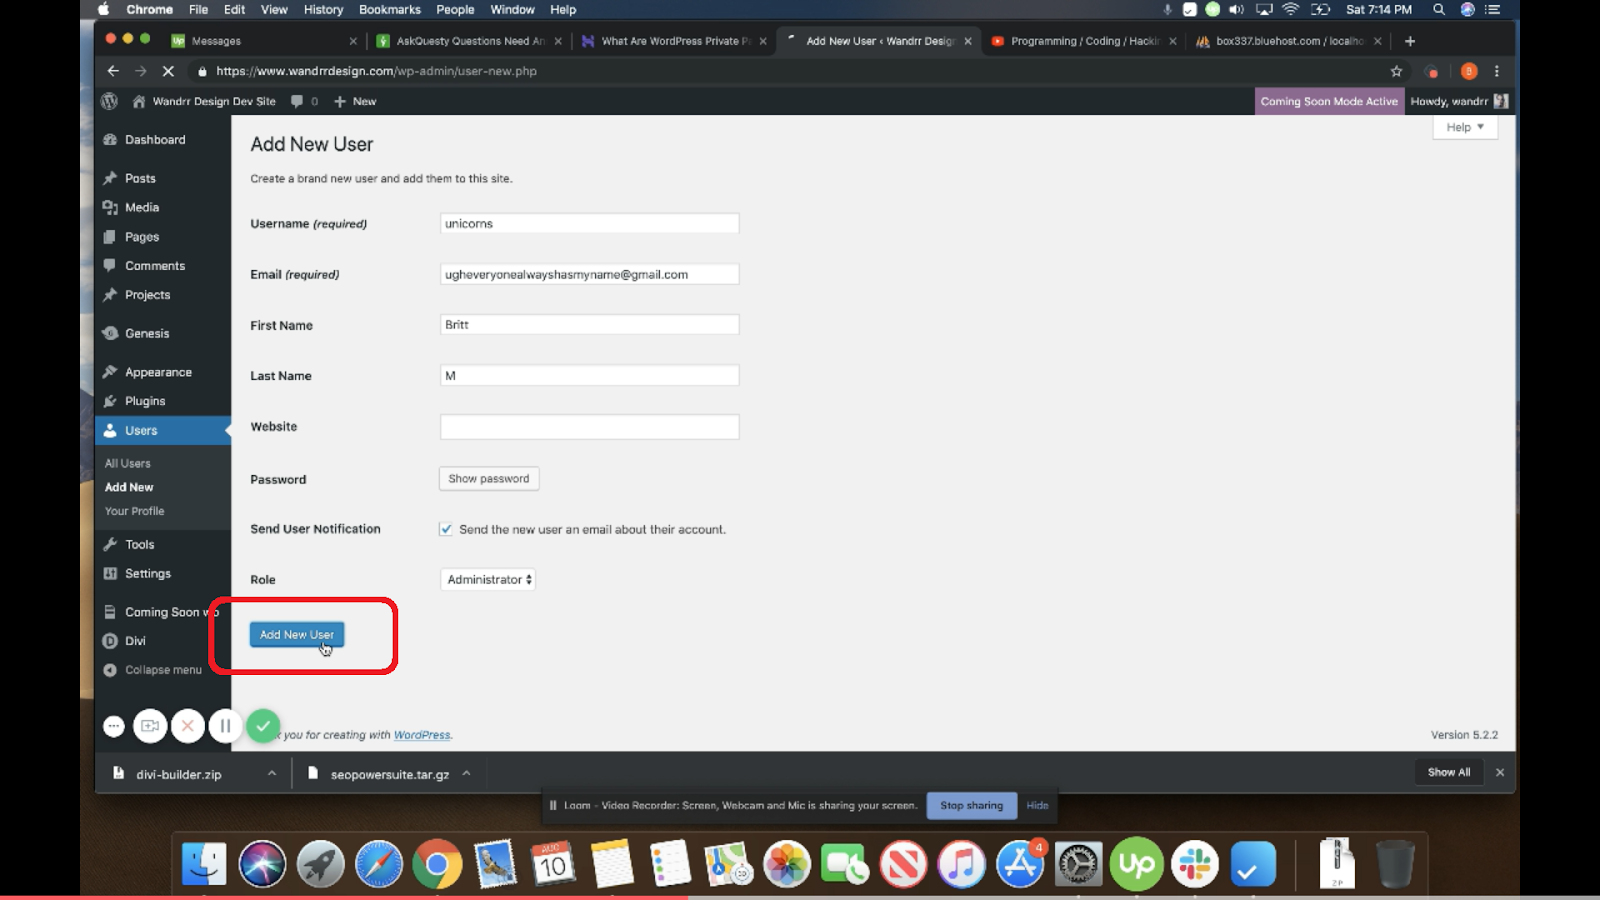Open the Role dropdown
The height and width of the screenshot is (900, 1600).
click(x=487, y=579)
